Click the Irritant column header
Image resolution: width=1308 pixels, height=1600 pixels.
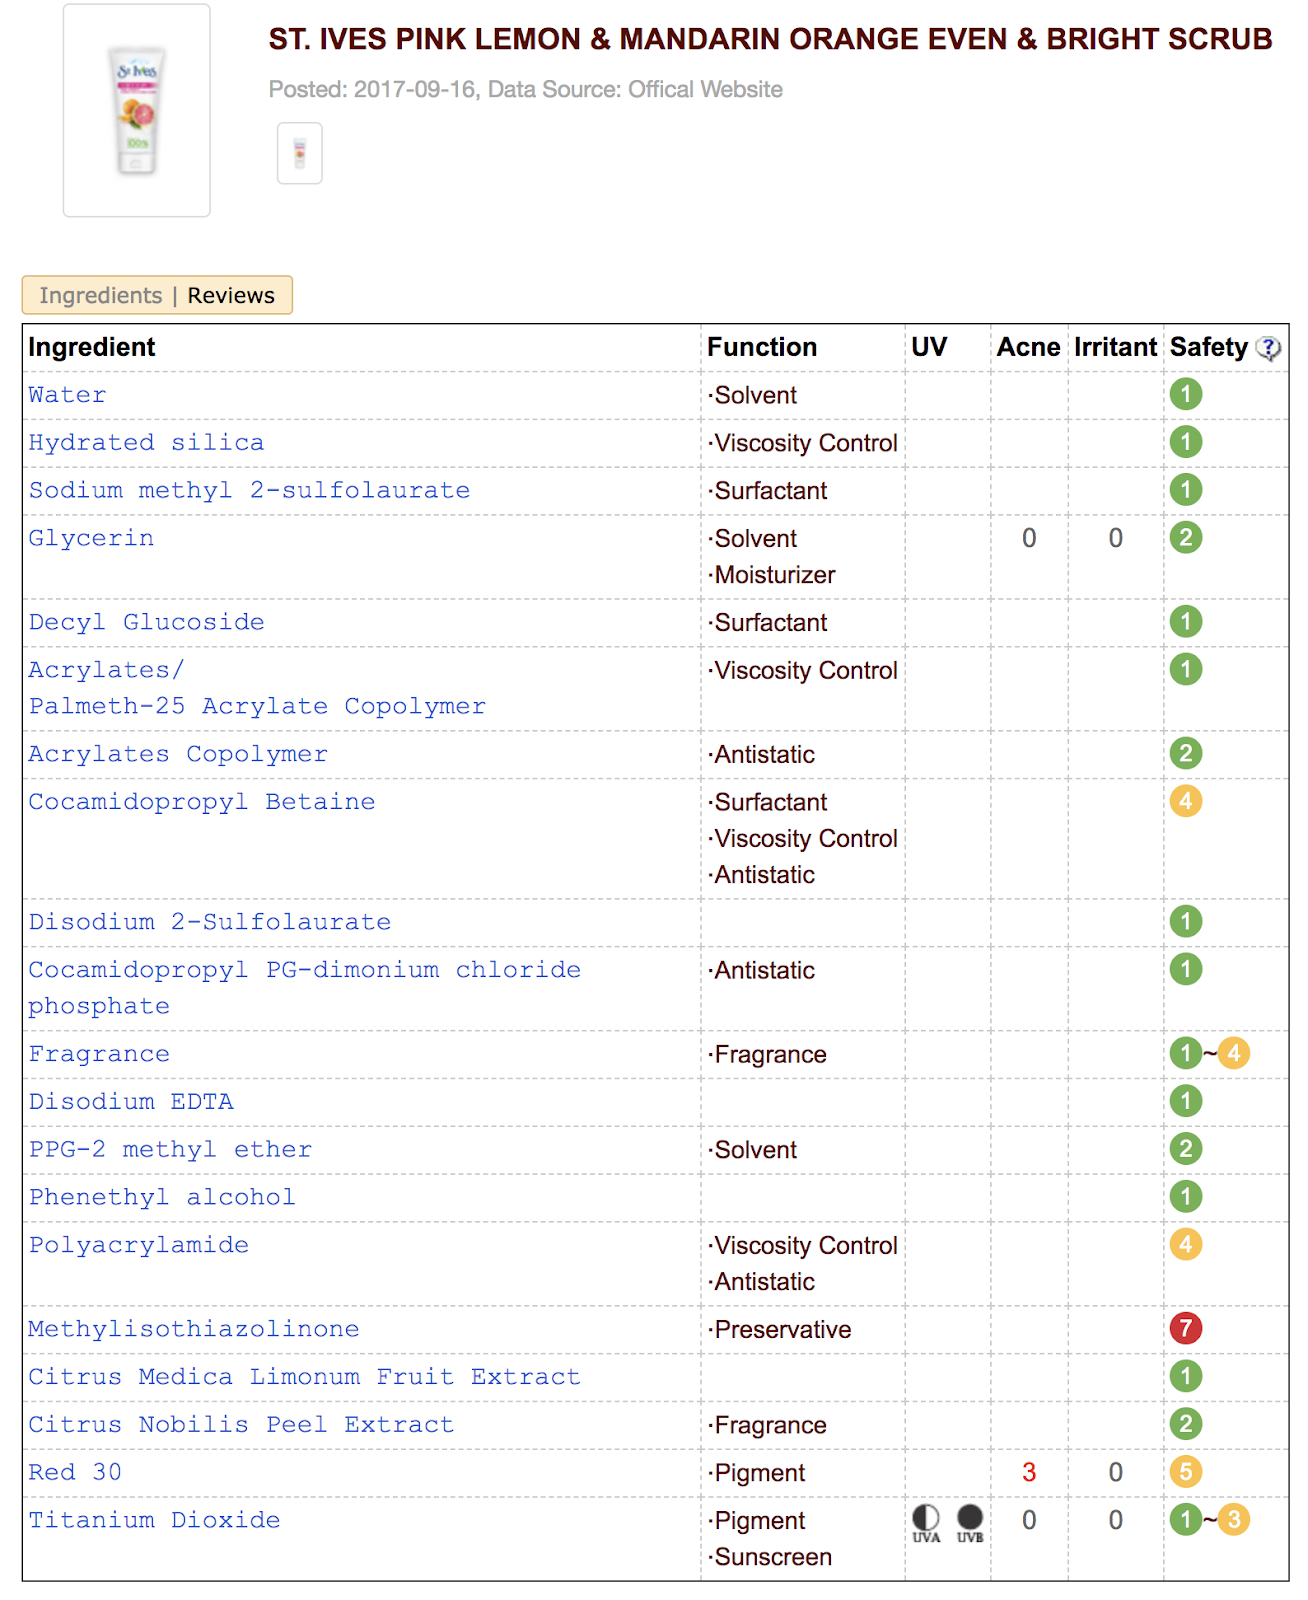pos(1115,348)
